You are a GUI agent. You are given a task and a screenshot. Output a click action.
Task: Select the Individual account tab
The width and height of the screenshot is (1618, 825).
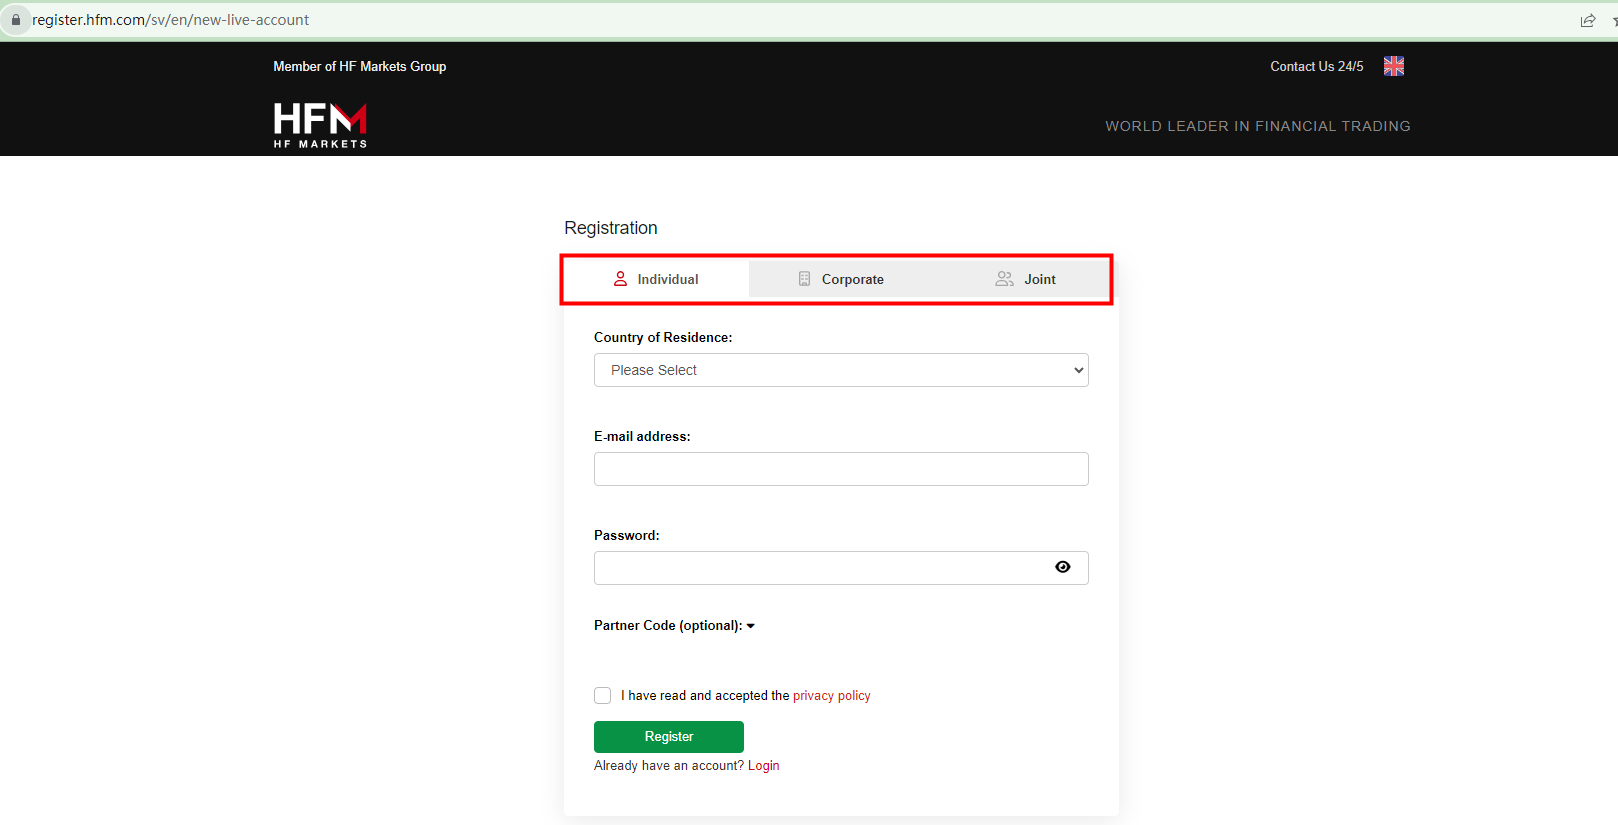[x=656, y=279]
